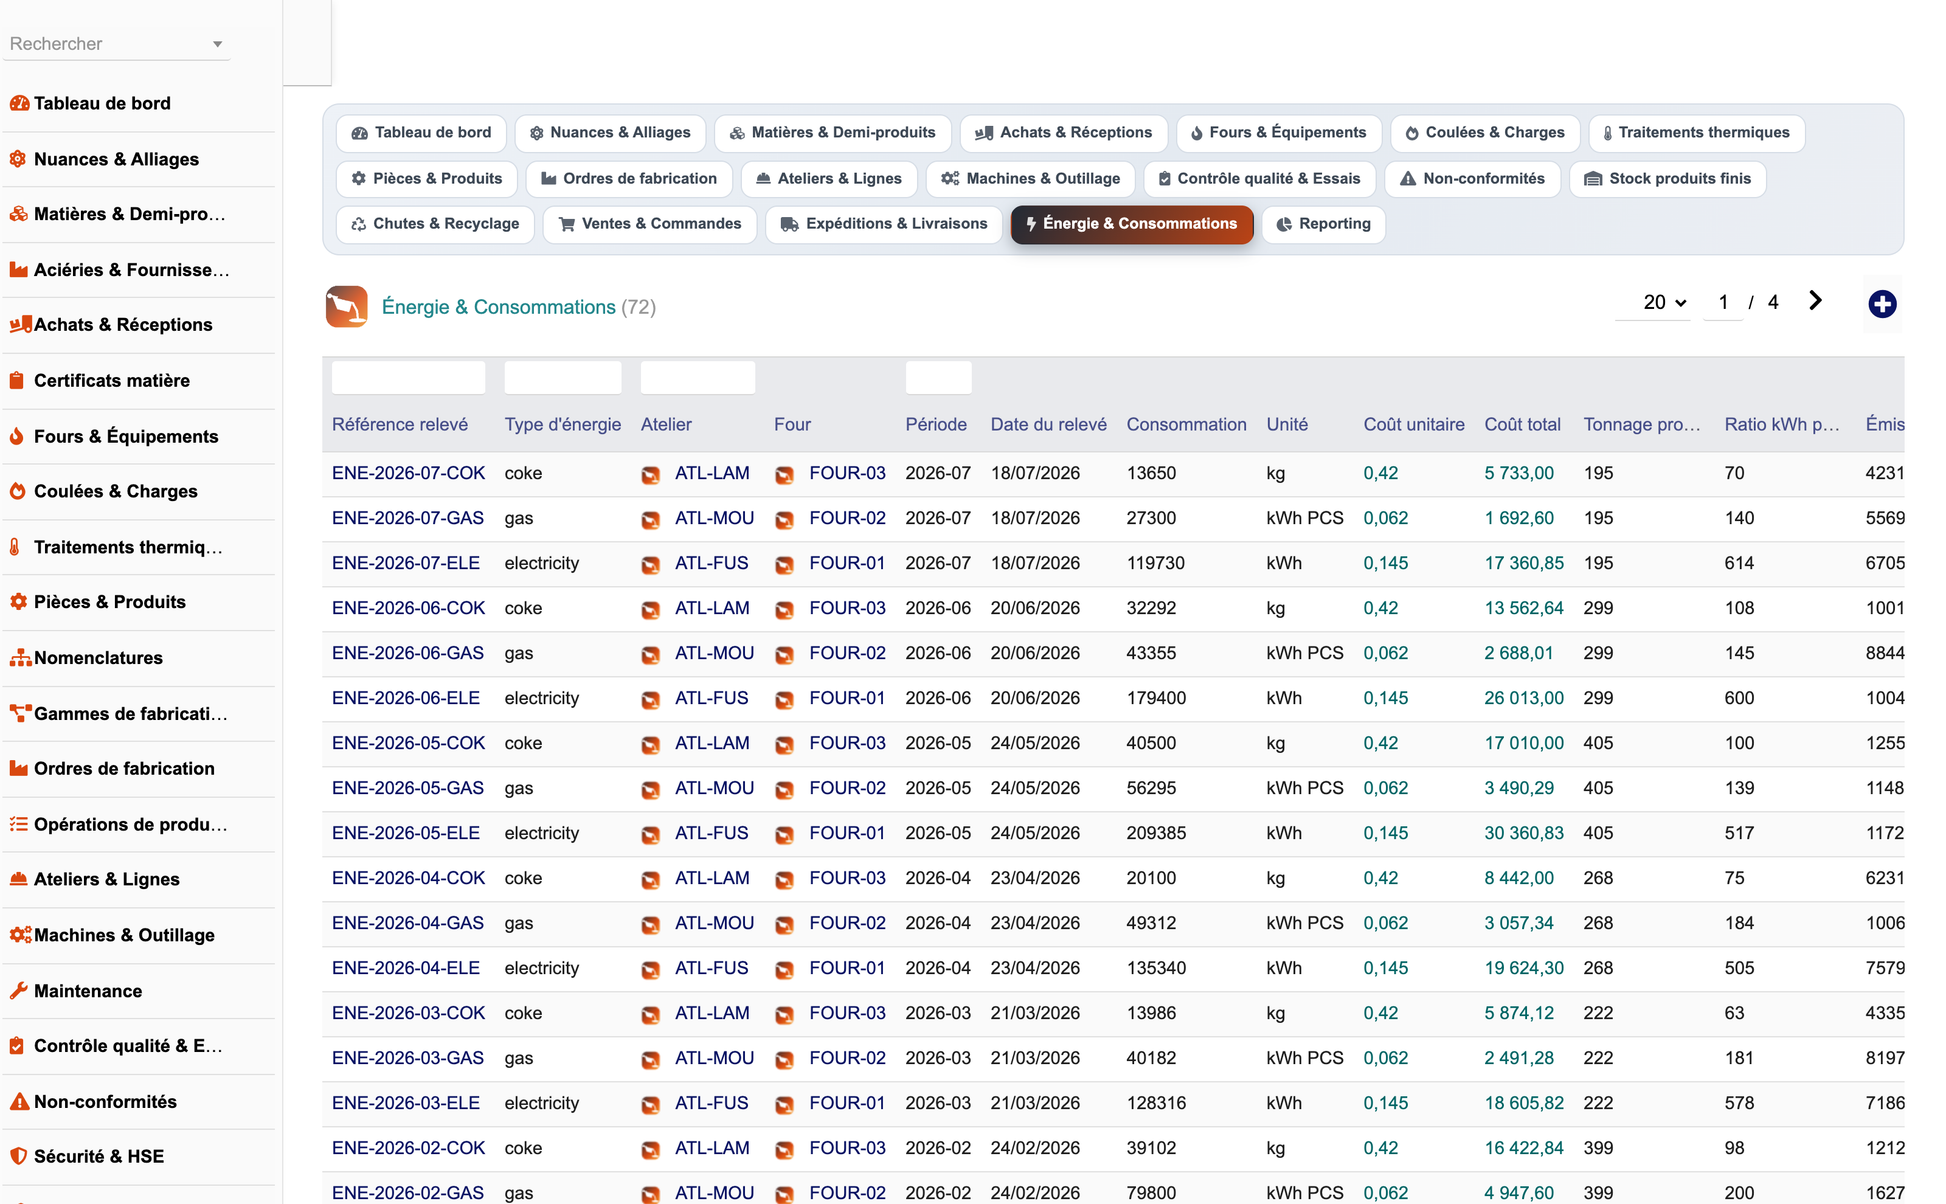The height and width of the screenshot is (1204, 1946).
Task: Click the Énergie & Consommations page title link
Action: coord(498,307)
